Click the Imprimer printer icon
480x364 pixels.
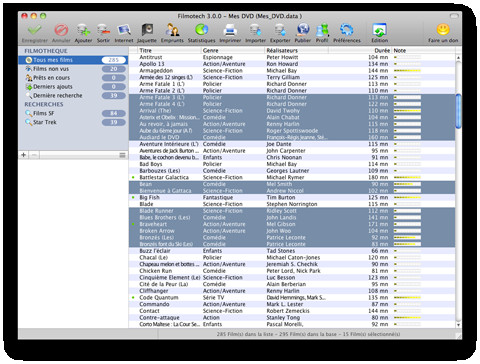(230, 31)
